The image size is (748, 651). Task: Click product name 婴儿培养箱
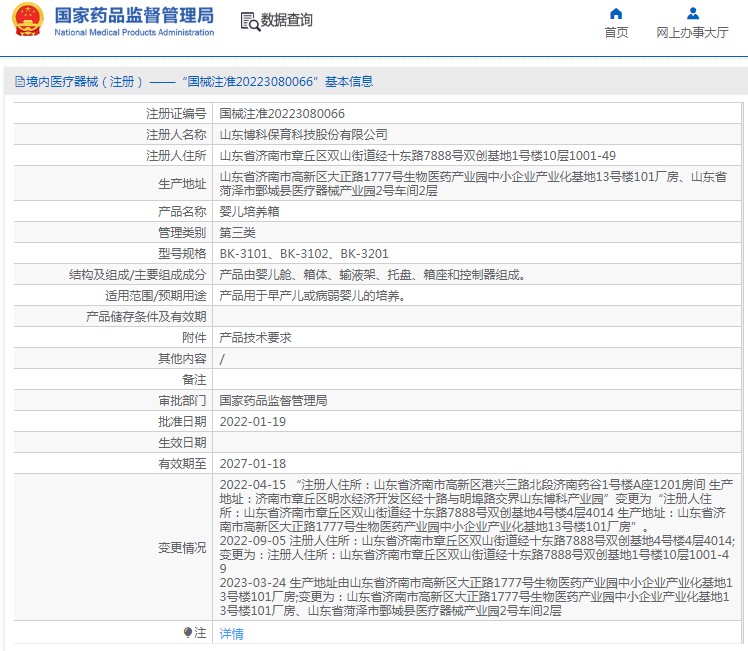pyautogui.click(x=249, y=211)
